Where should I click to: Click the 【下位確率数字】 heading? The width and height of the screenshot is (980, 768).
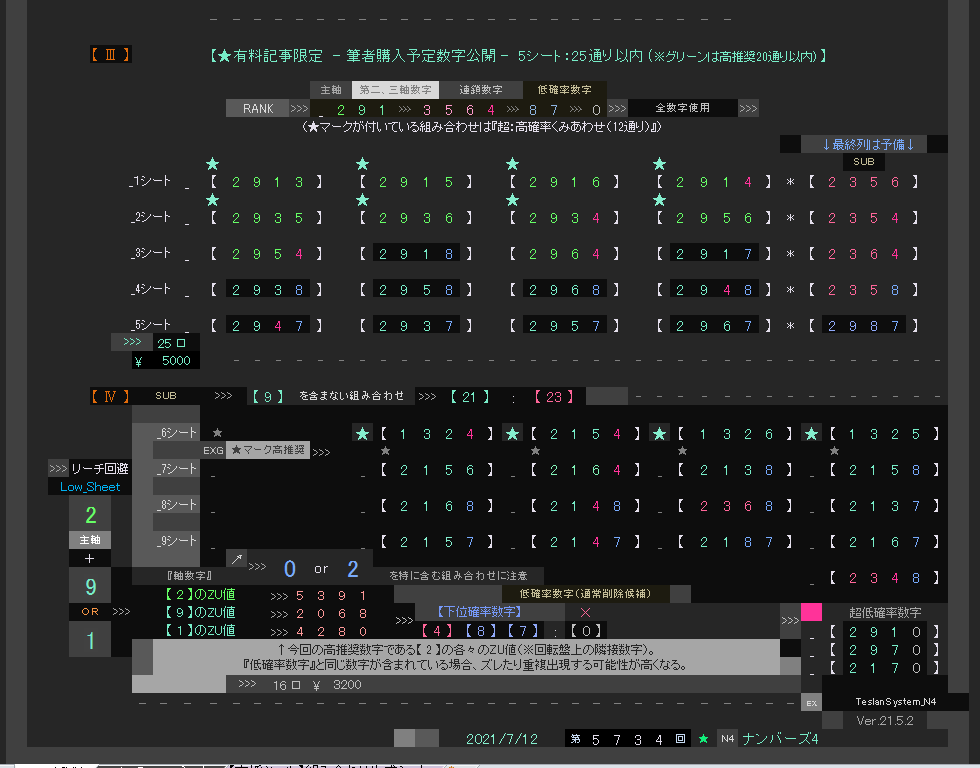tap(479, 612)
